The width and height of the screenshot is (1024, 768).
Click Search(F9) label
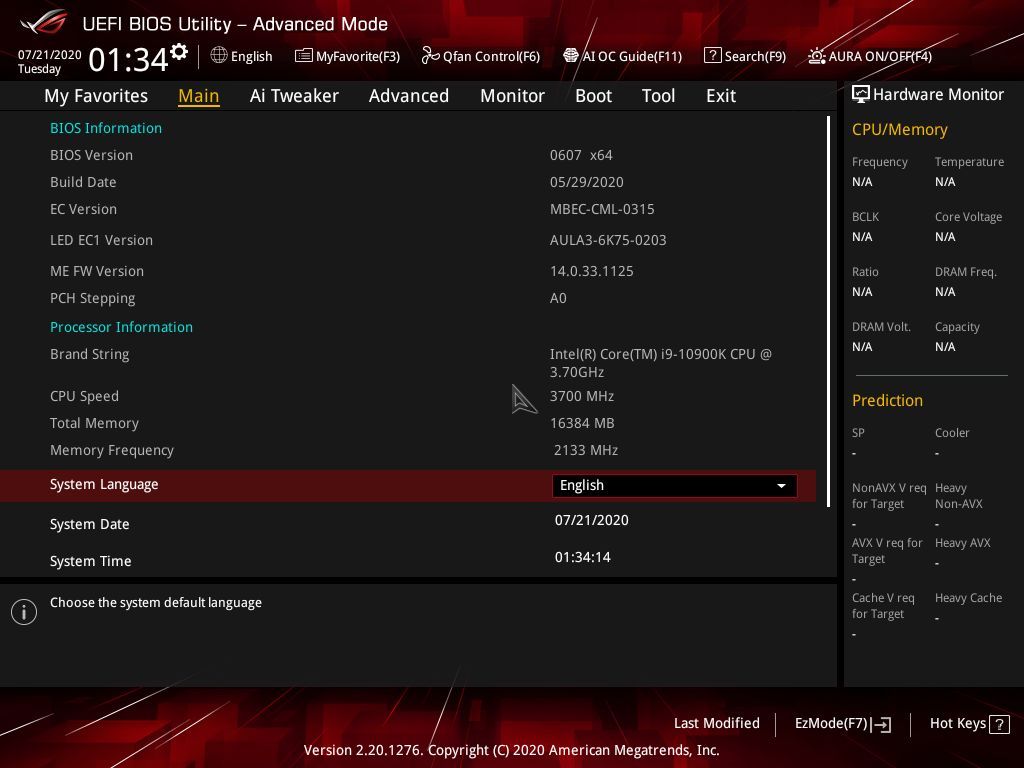[x=755, y=56]
